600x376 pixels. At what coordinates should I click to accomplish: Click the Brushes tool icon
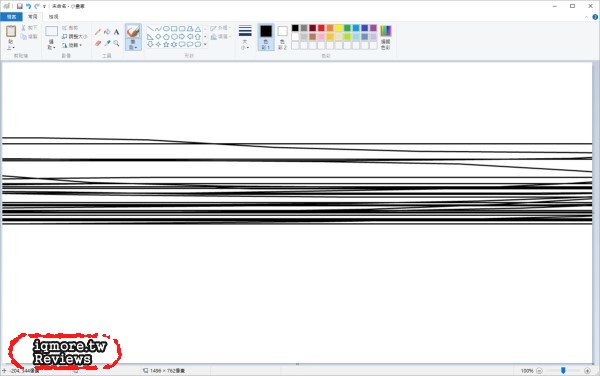(133, 31)
